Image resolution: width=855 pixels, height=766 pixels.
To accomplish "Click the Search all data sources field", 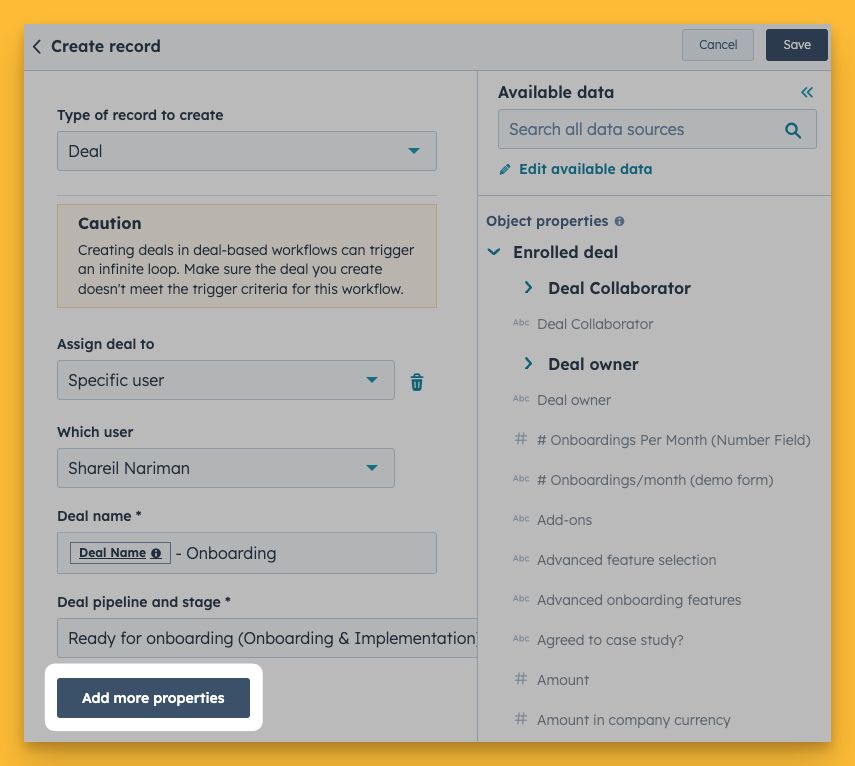I will click(640, 130).
